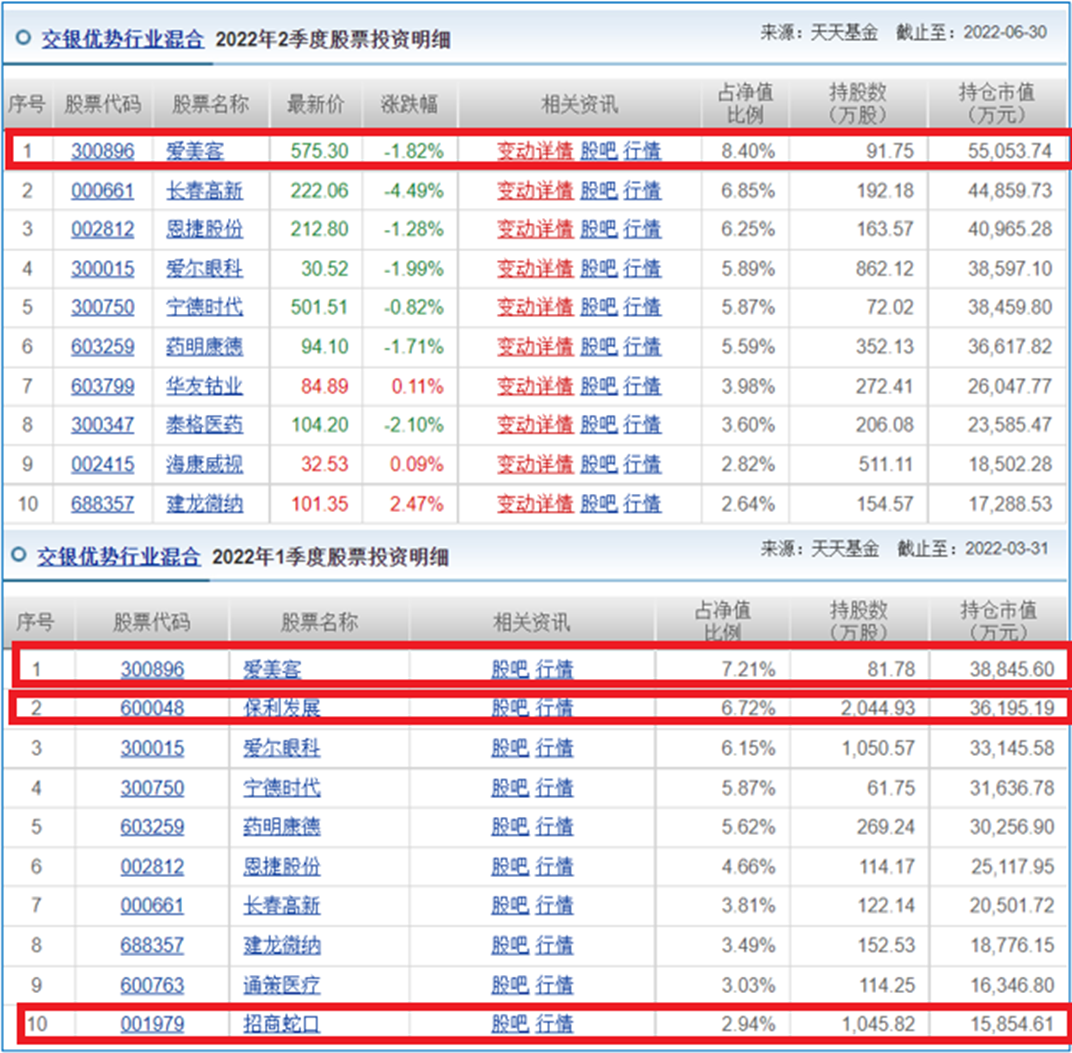
Task: Click 长春高新 name in Q1 table
Action: (282, 905)
